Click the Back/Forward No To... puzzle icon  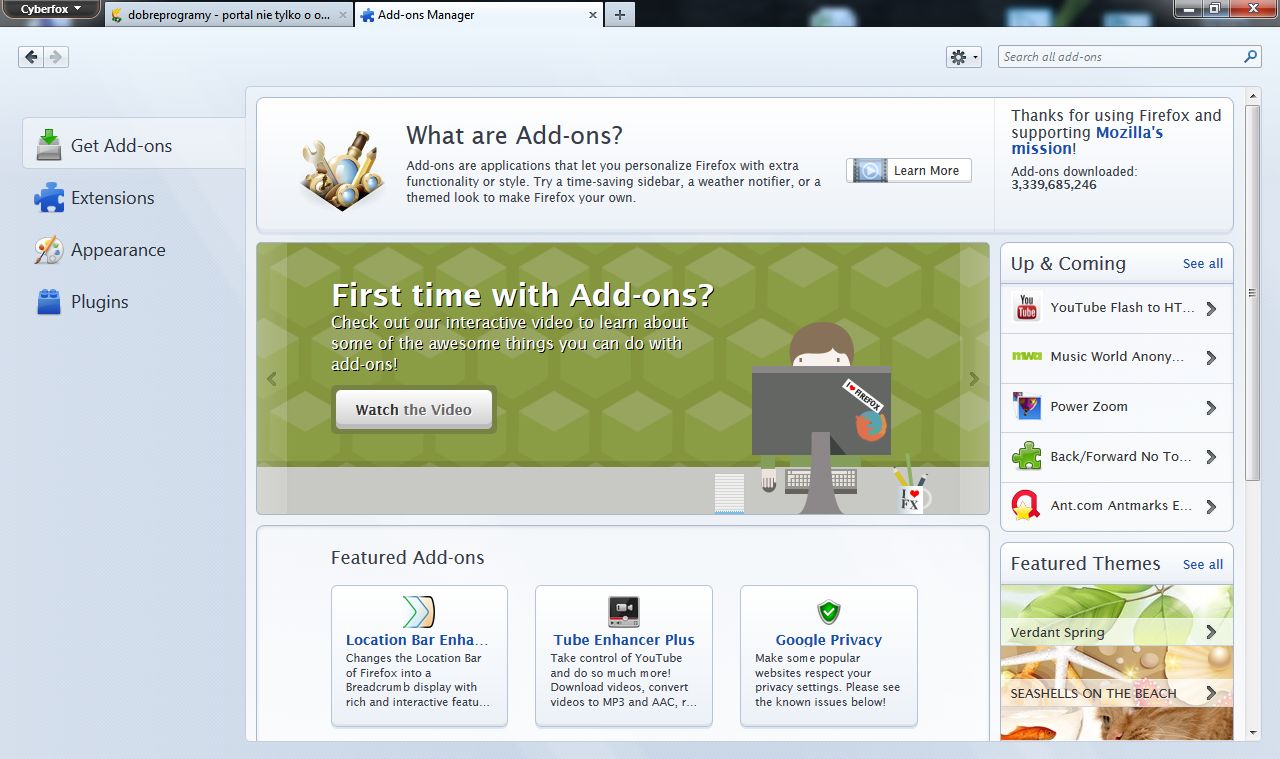coord(1026,456)
